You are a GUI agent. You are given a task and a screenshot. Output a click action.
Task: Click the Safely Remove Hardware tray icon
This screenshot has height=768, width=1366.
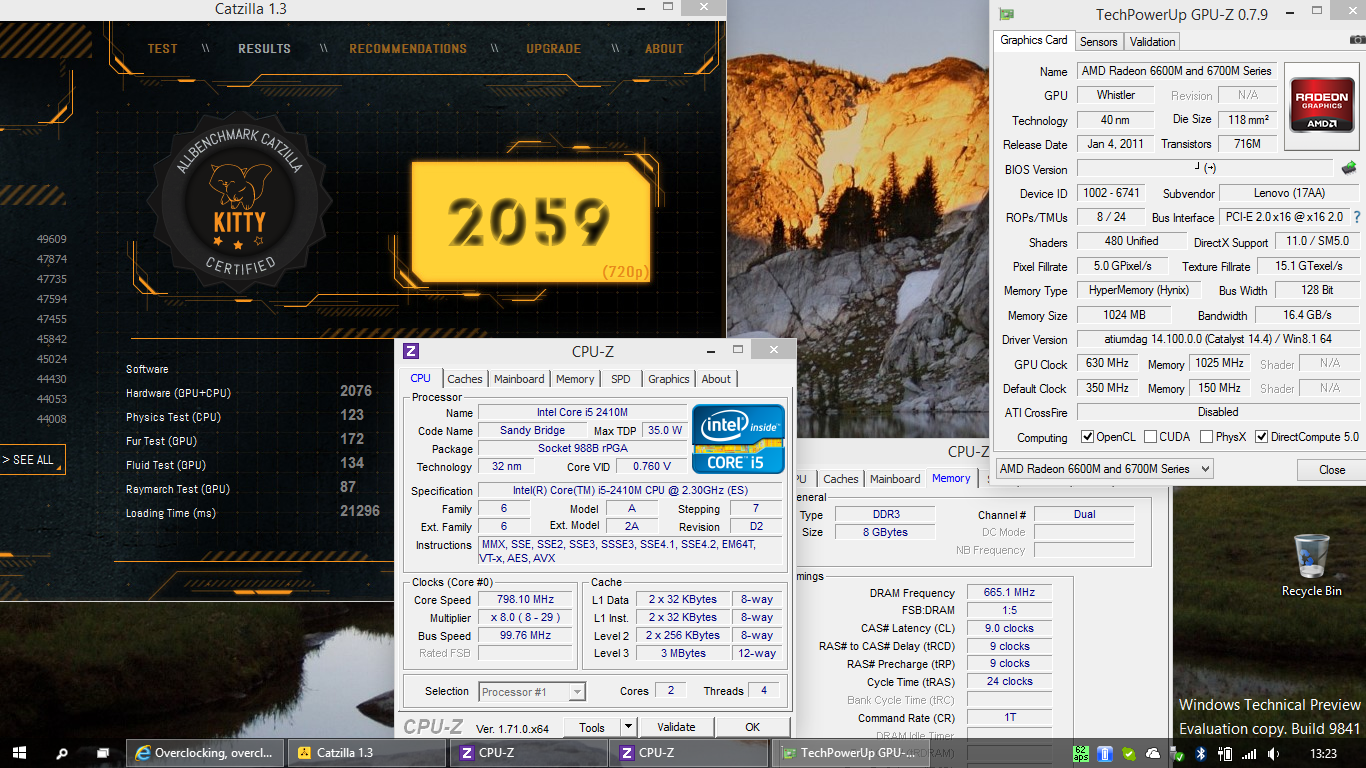(1178, 753)
